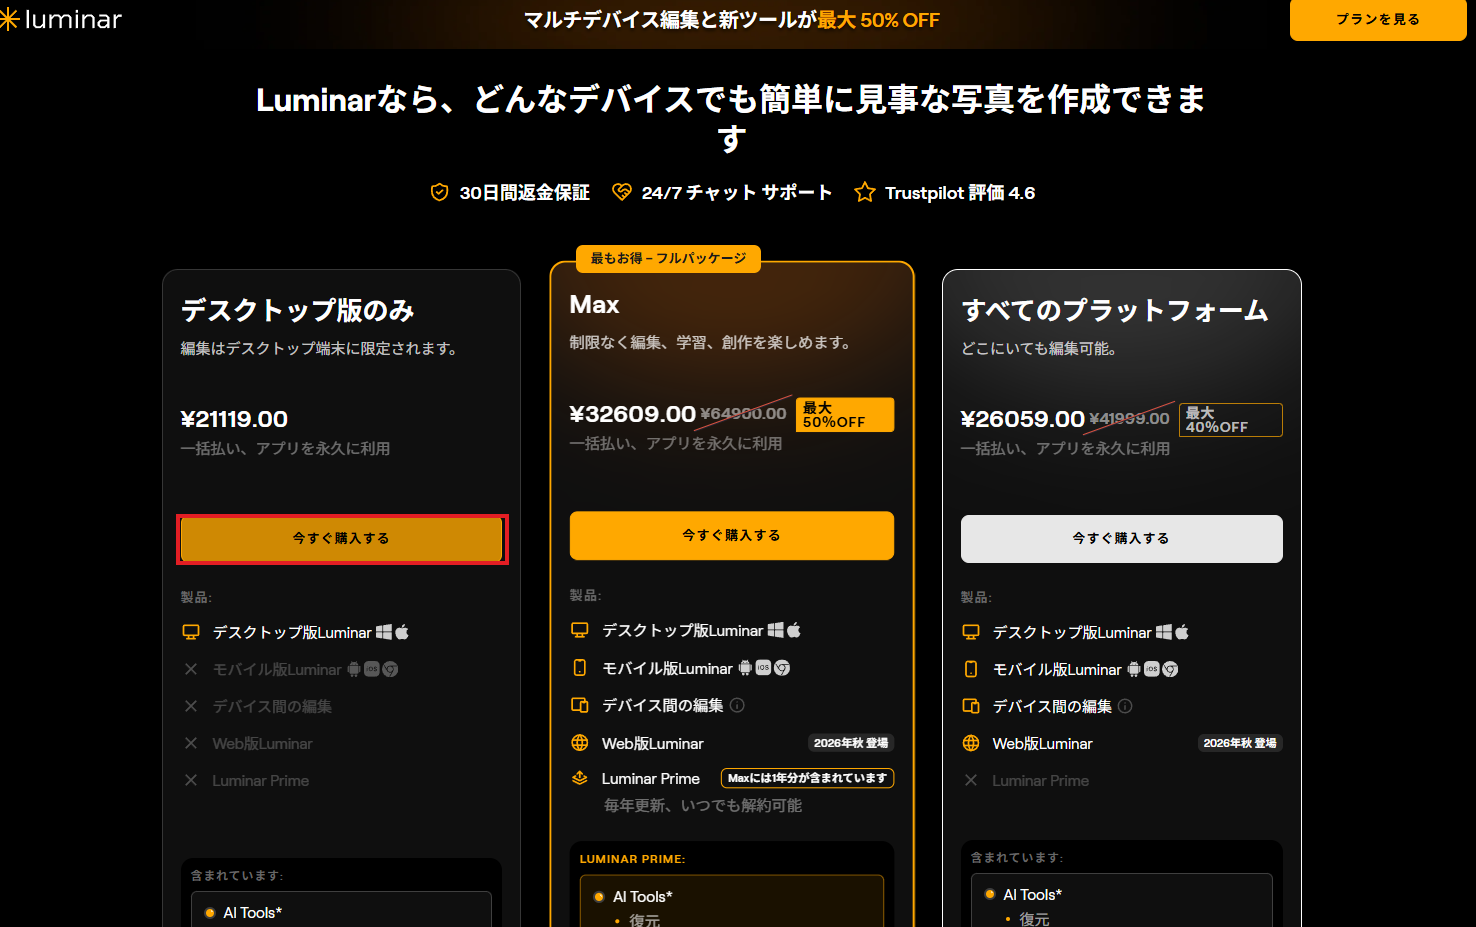Click the Windows logo in the デスクトップ版のみ card
This screenshot has height=927, width=1476.
coord(384,632)
